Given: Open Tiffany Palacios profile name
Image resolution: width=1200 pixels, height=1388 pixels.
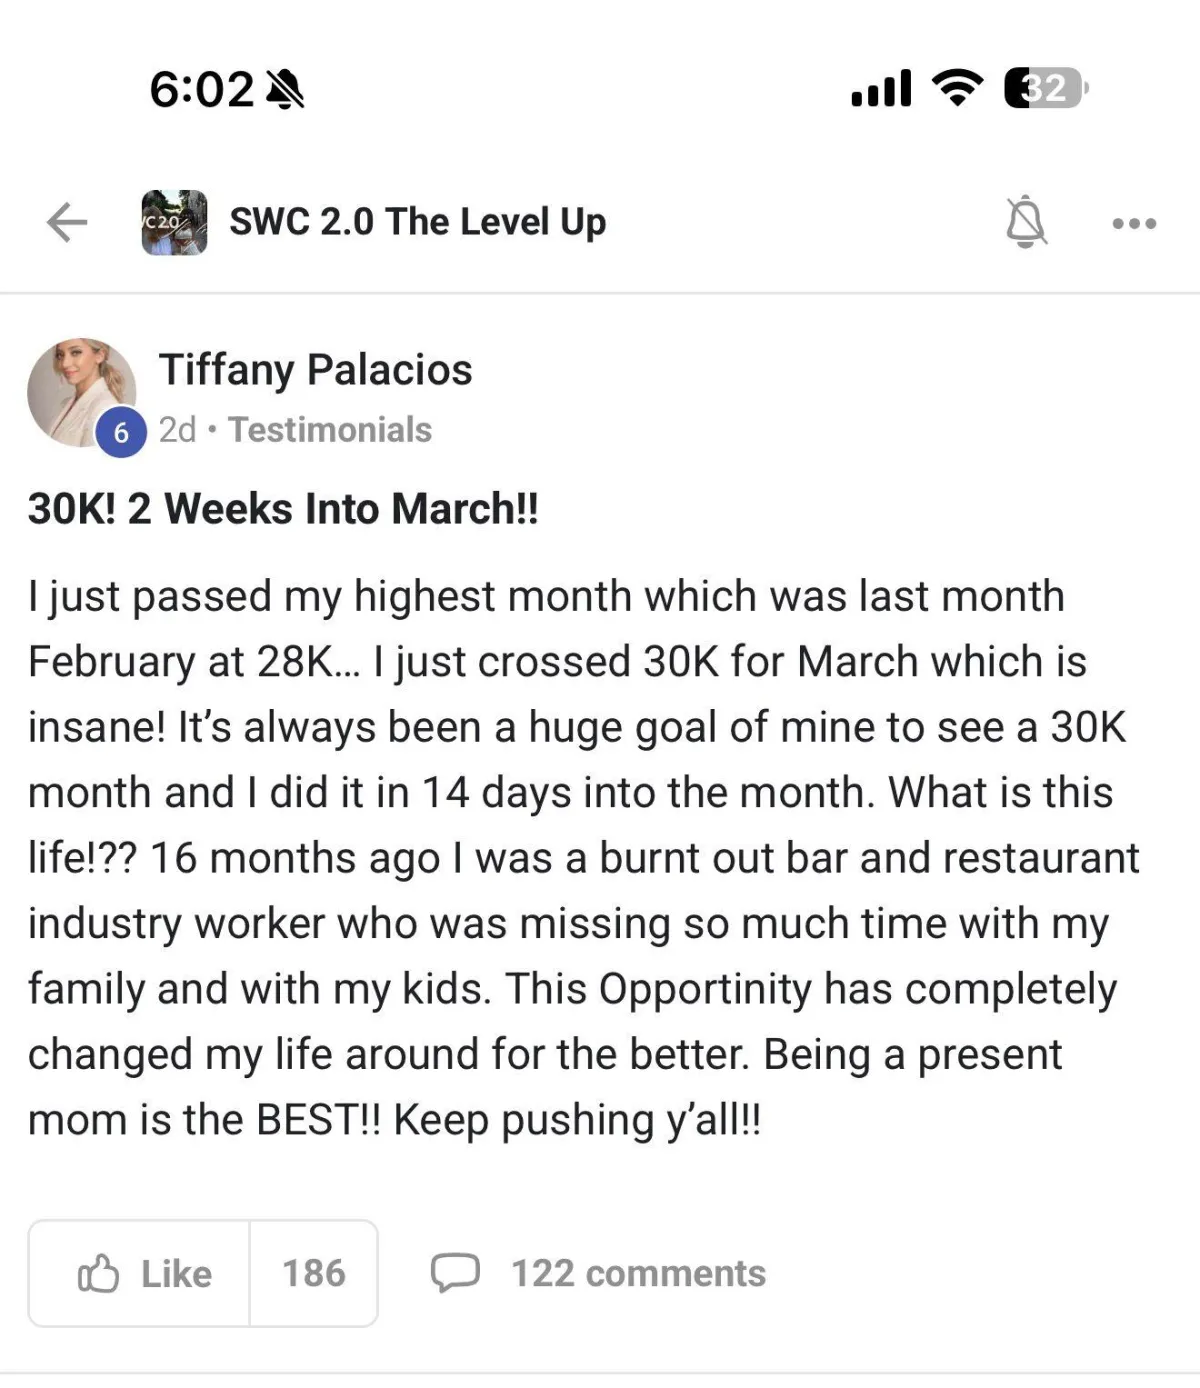Looking at the screenshot, I should pyautogui.click(x=315, y=370).
